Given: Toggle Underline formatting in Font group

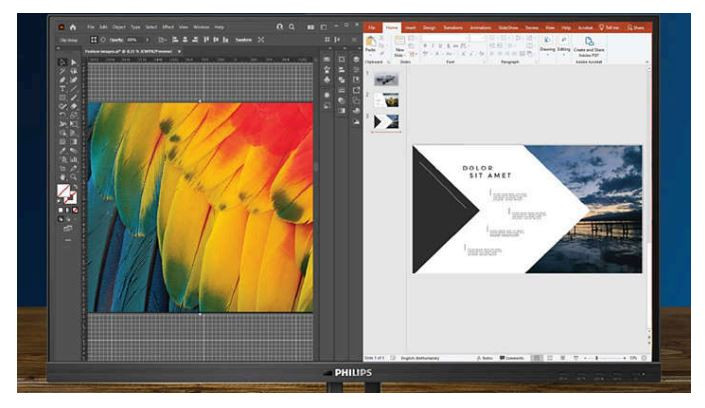Looking at the screenshot, I should [x=440, y=46].
